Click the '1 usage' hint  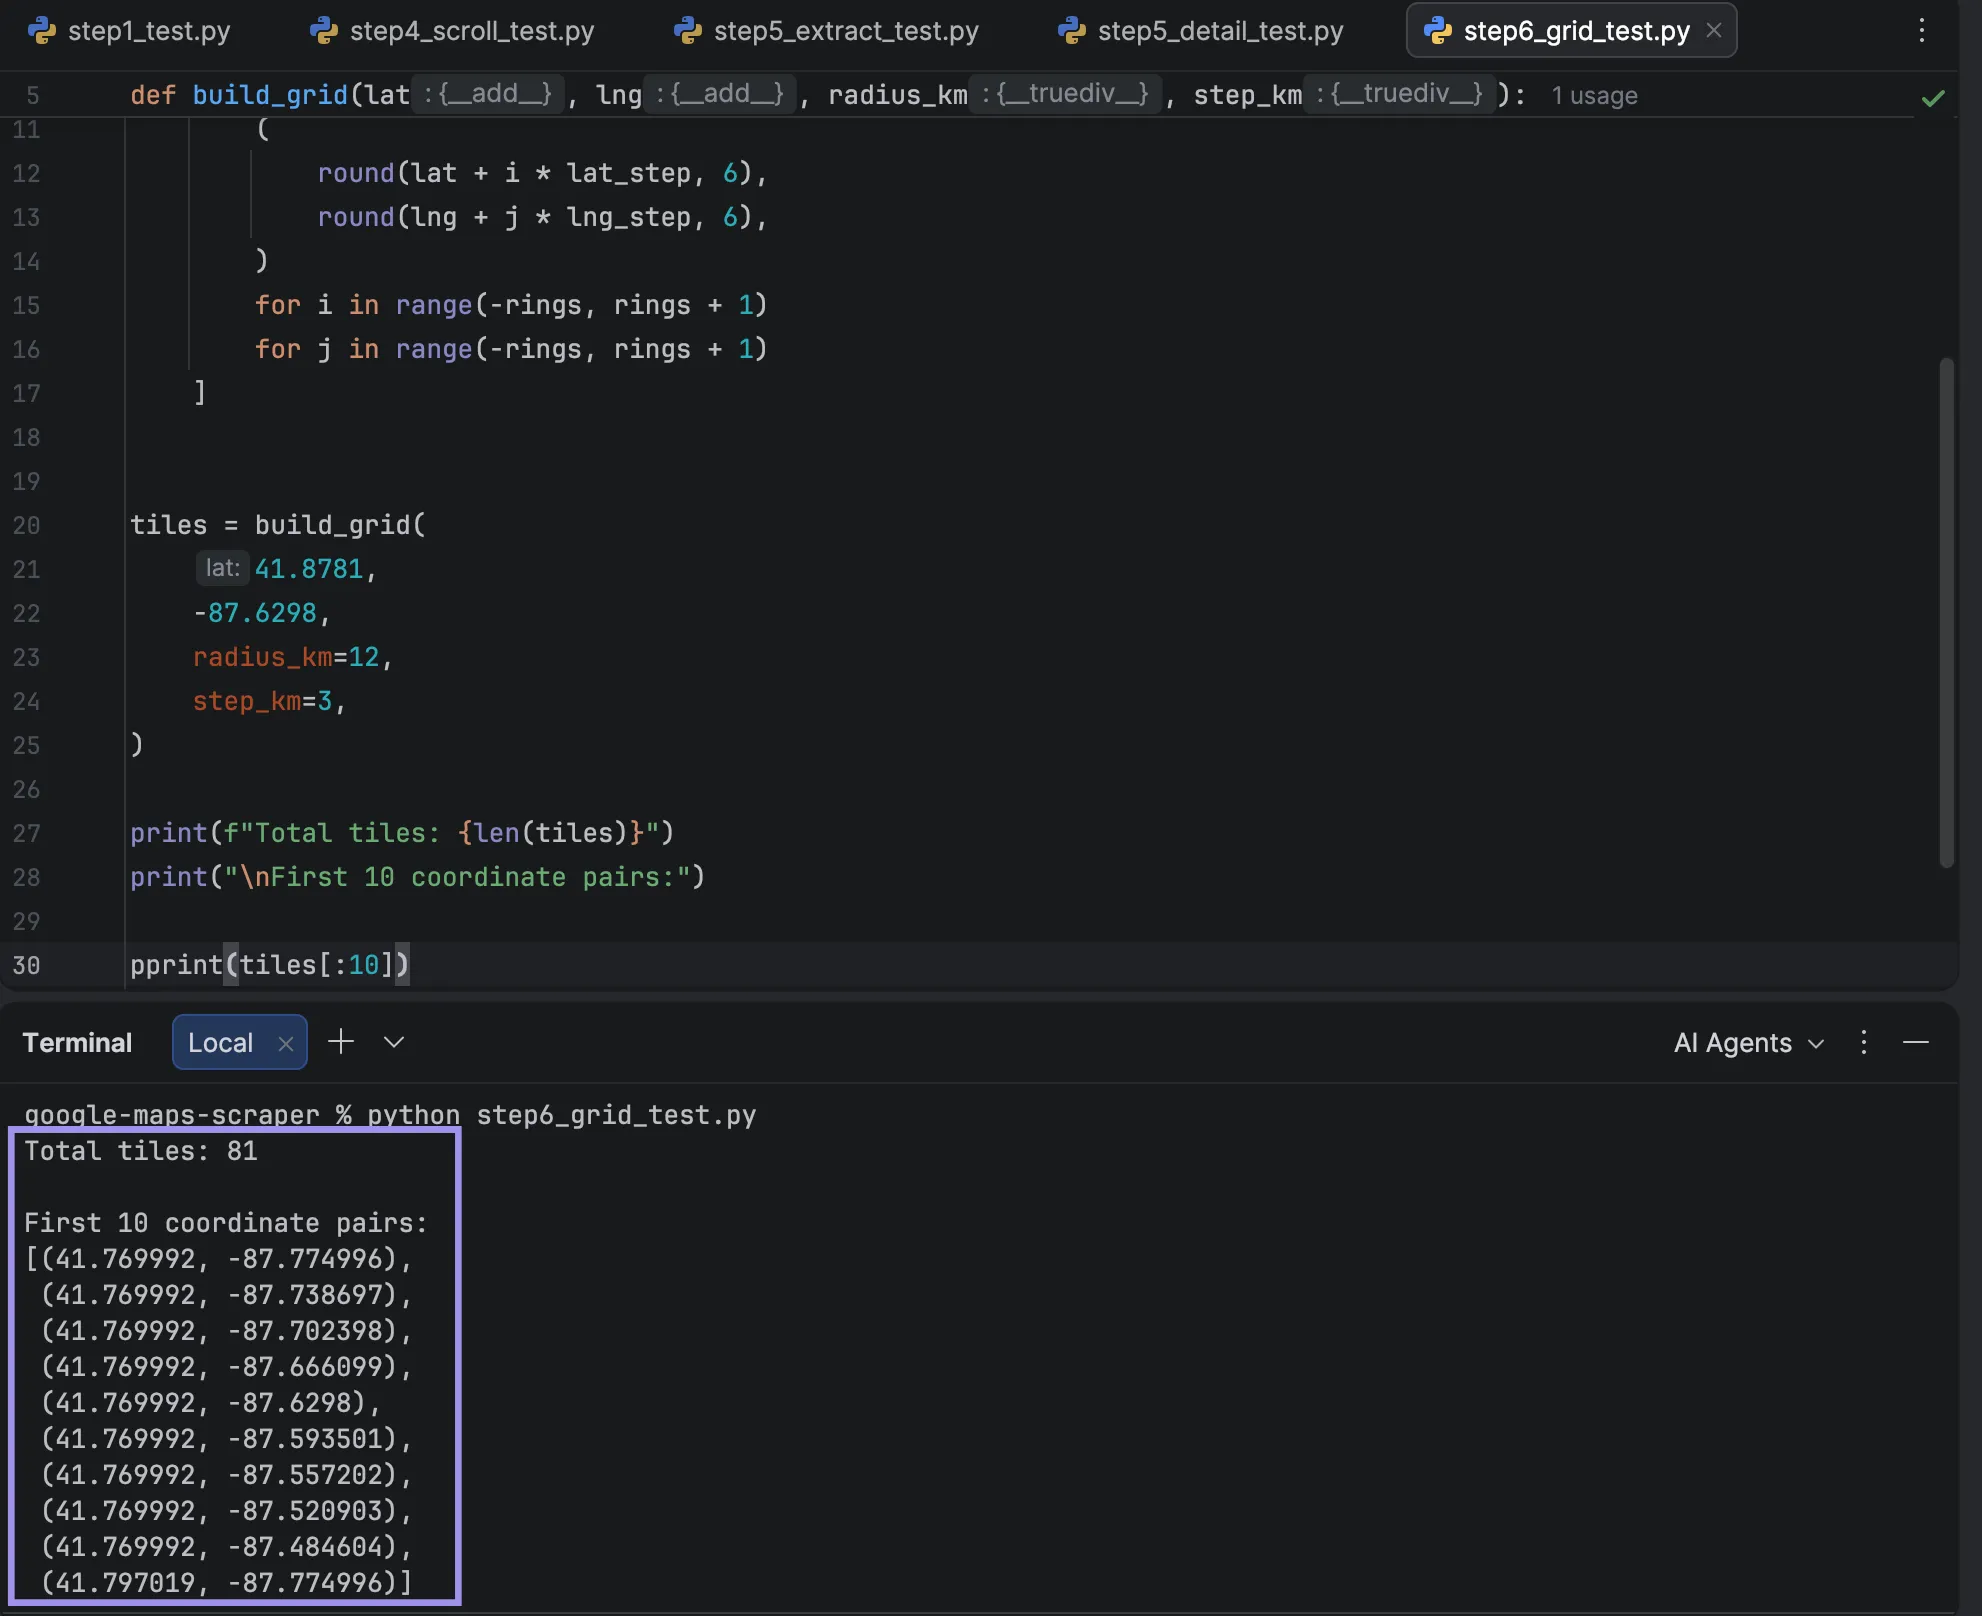pos(1594,96)
